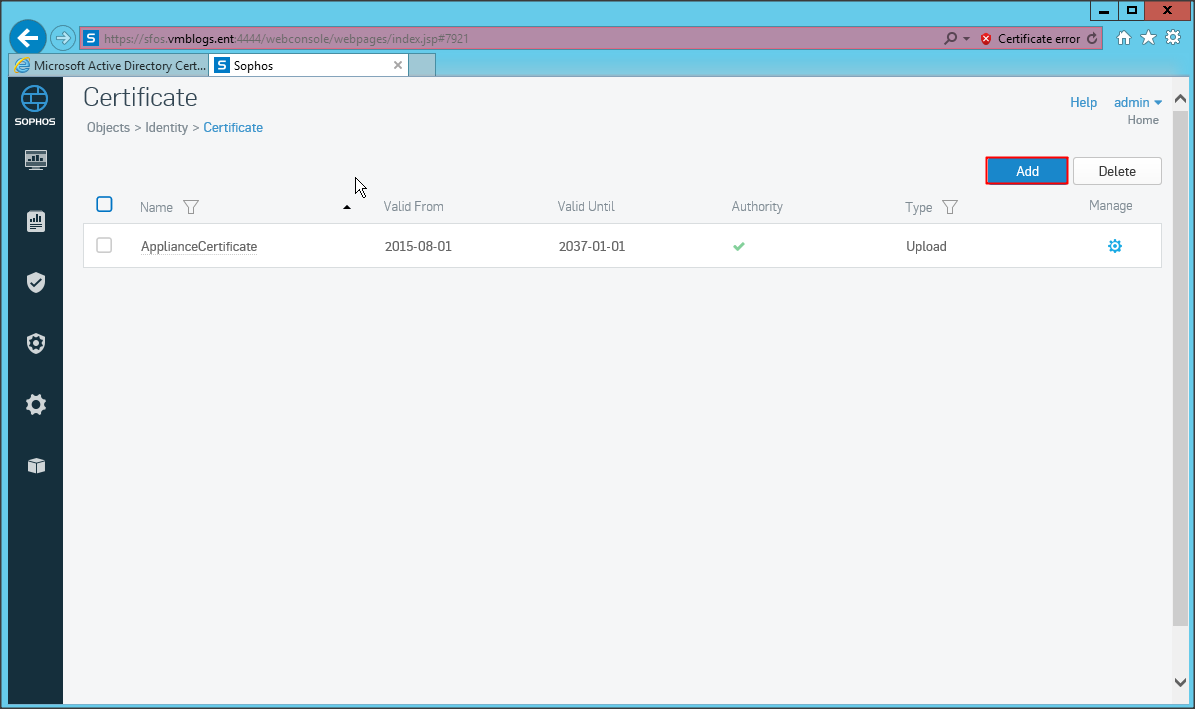Switch to Microsoft Active Directory Cert tab
This screenshot has width=1195, height=709.
click(x=109, y=66)
